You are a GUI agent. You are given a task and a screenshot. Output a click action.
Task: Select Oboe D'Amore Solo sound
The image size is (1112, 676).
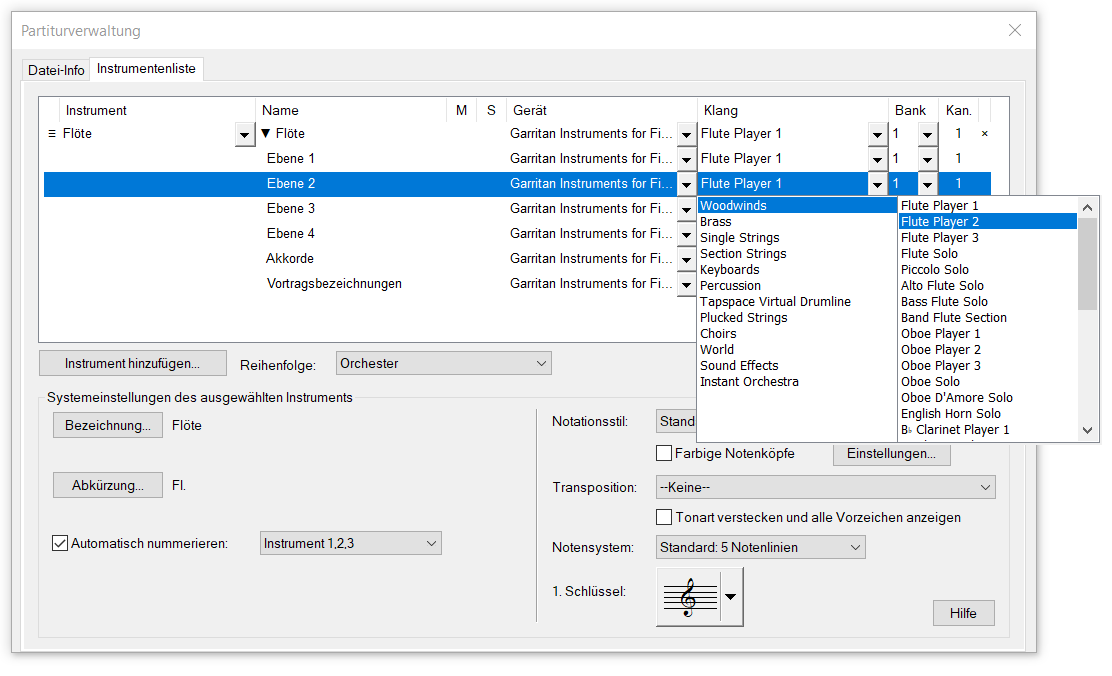[x=988, y=397]
